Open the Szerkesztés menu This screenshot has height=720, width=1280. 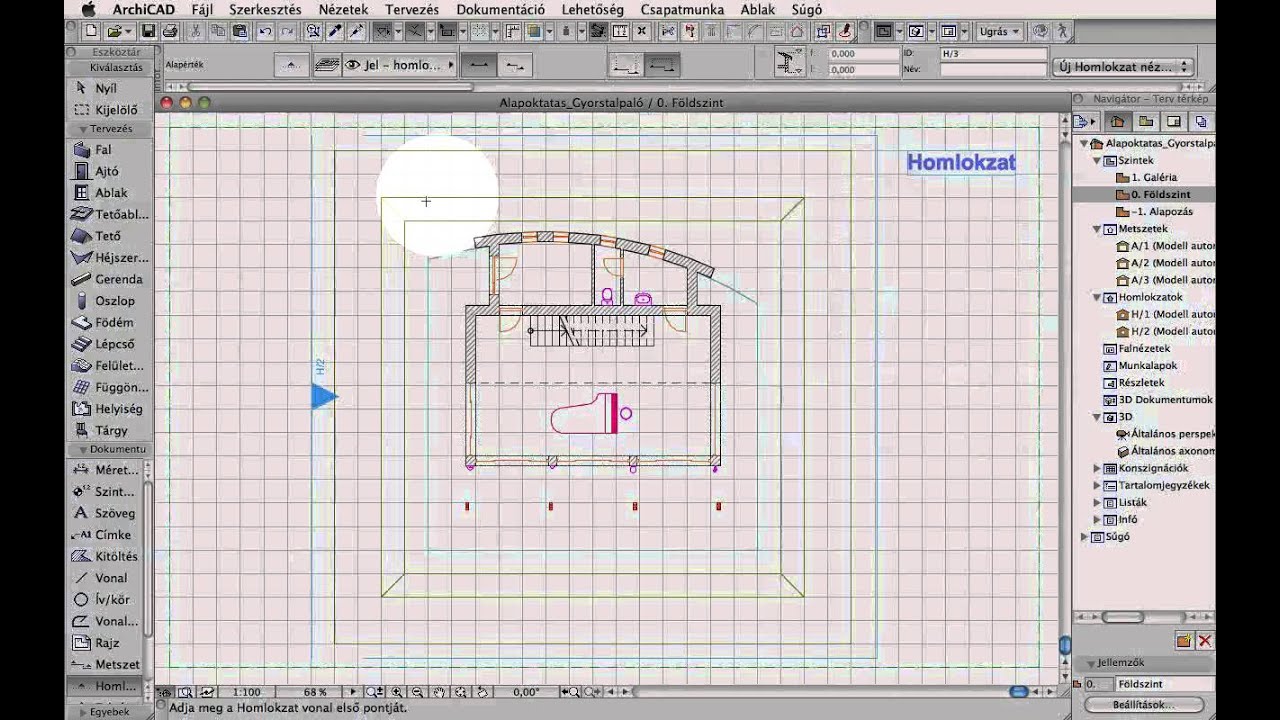(x=265, y=9)
